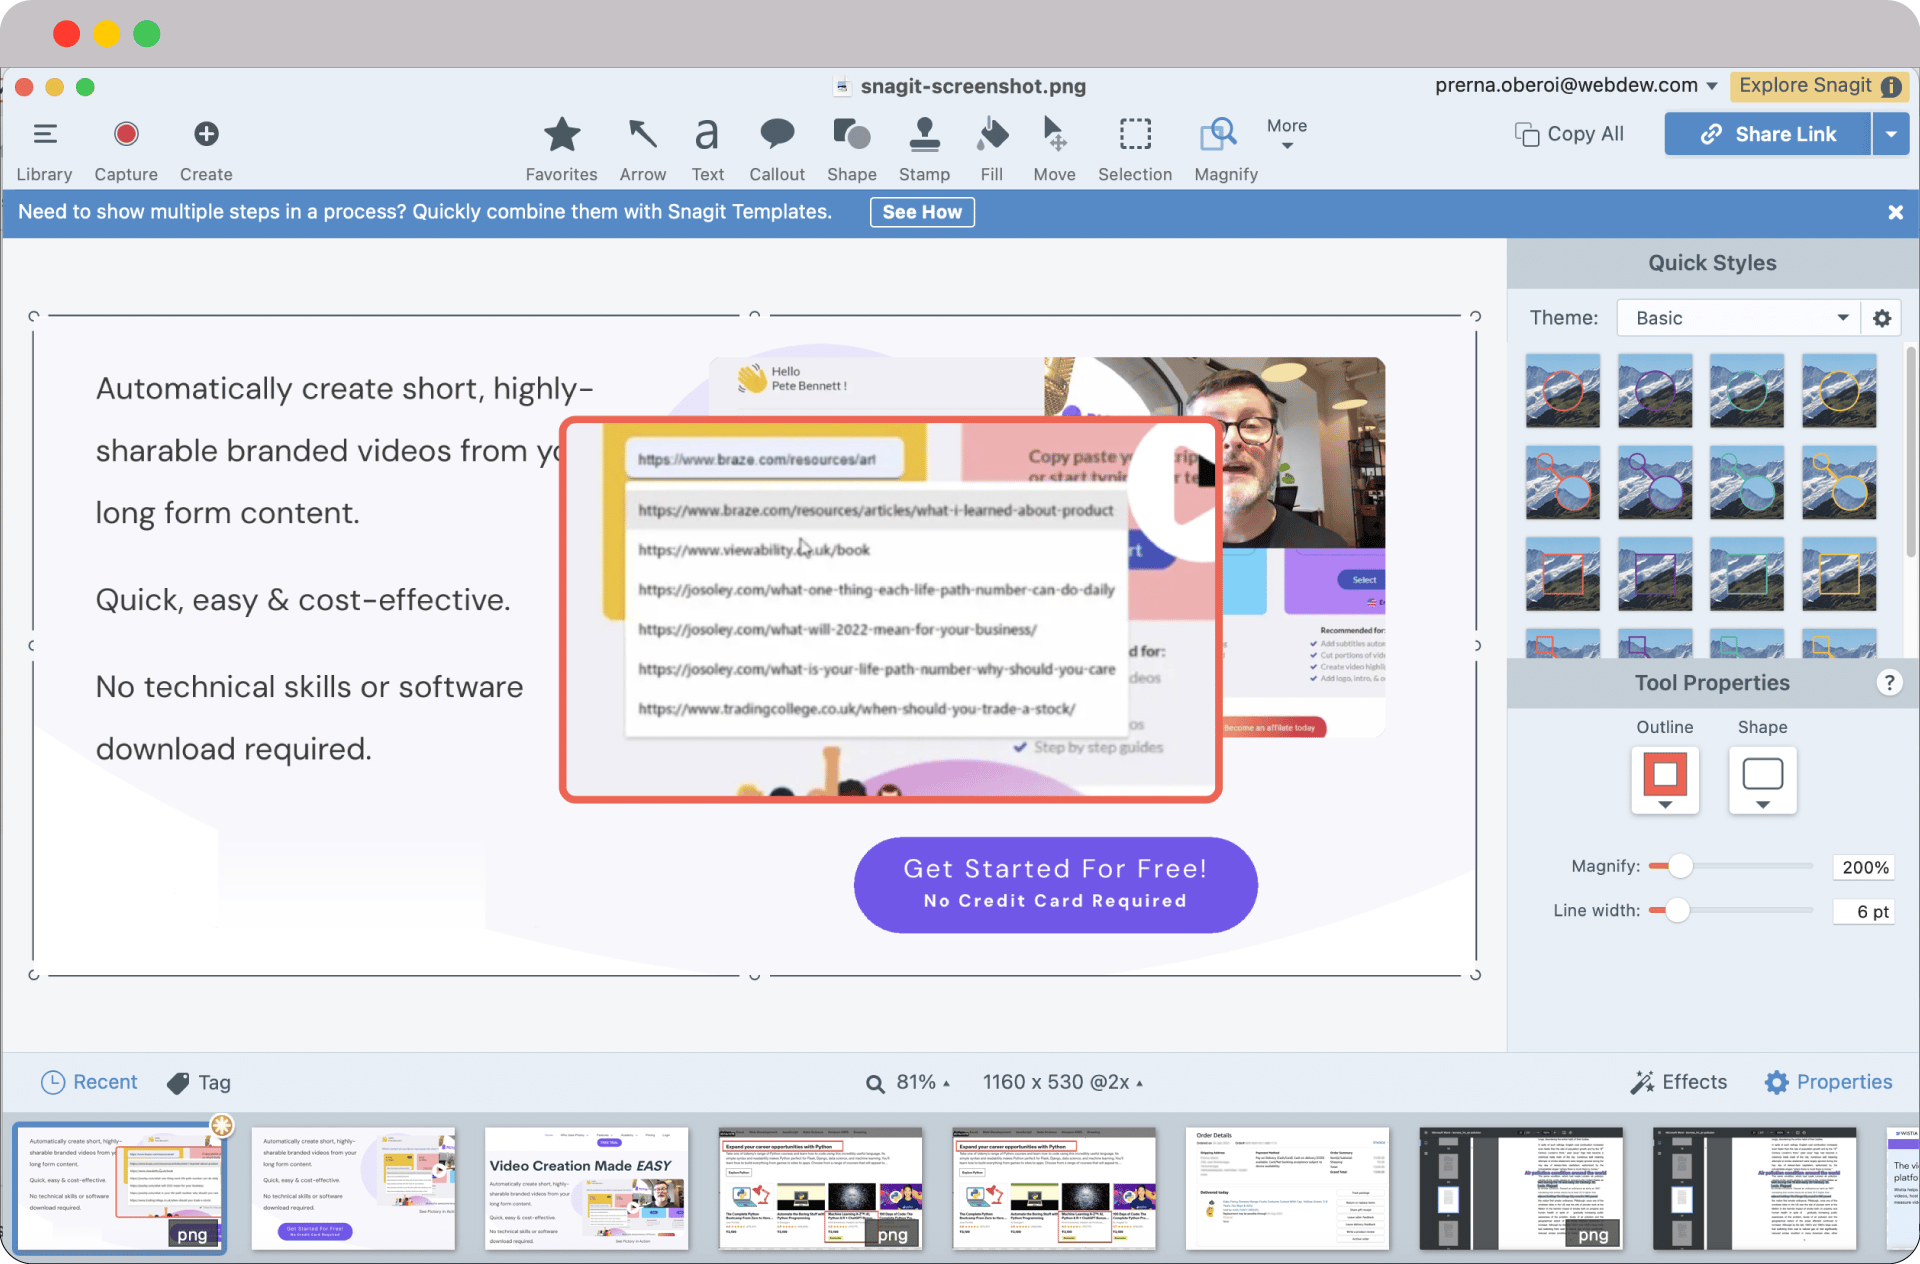The width and height of the screenshot is (1920, 1264).
Task: Toggle the Effects panel
Action: click(1680, 1082)
